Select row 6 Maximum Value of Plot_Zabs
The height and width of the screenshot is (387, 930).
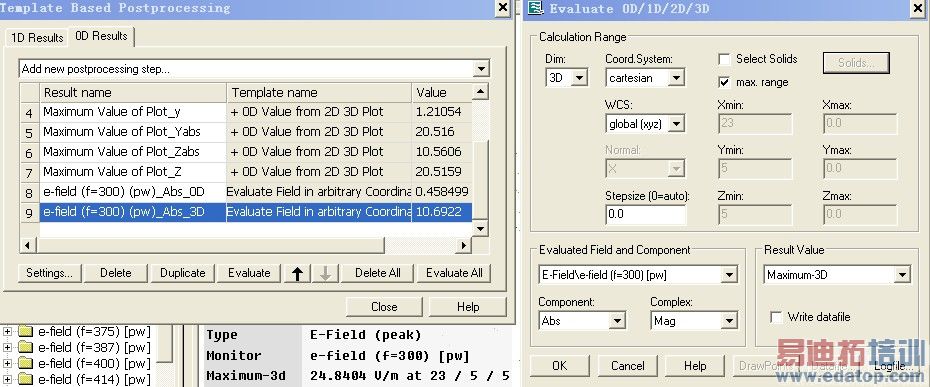tap(246, 152)
